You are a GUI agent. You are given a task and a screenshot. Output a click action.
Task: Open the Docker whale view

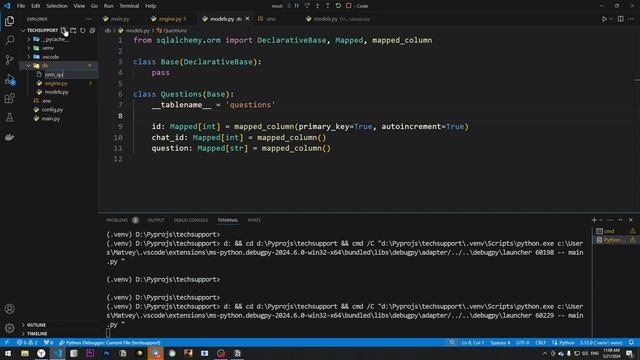click(x=9, y=137)
